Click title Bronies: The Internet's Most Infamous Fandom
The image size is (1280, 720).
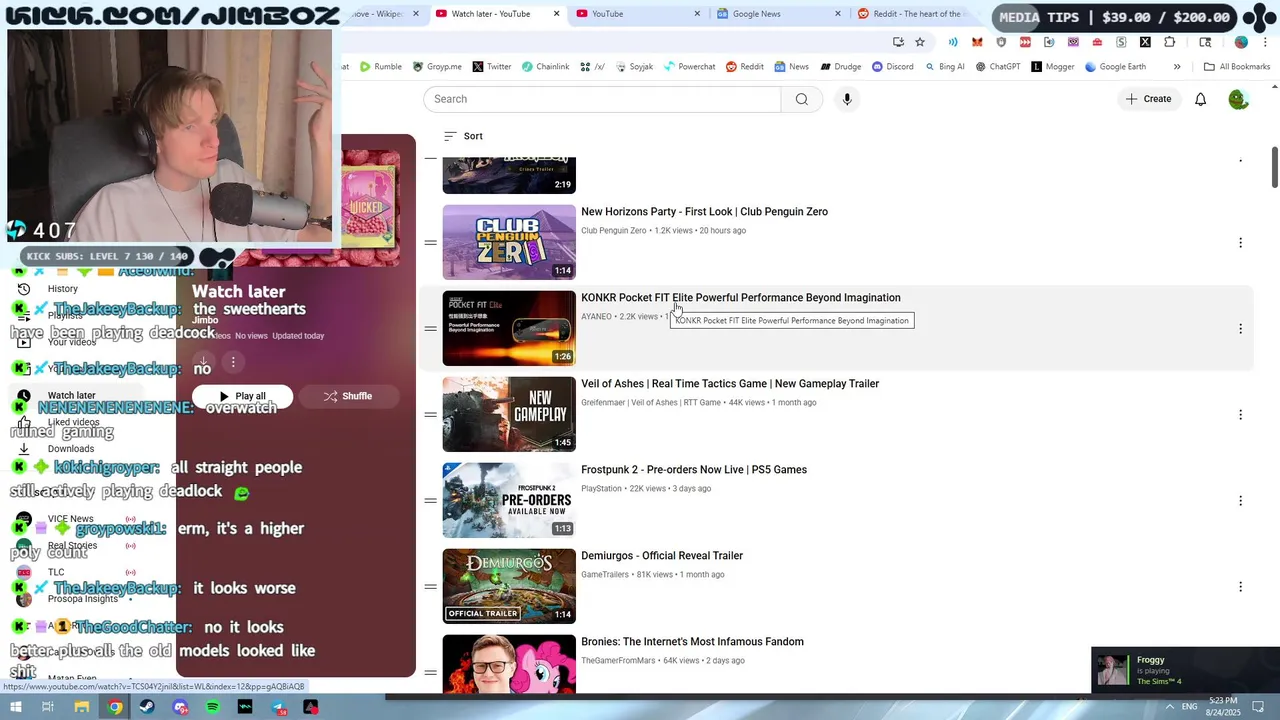point(692,642)
